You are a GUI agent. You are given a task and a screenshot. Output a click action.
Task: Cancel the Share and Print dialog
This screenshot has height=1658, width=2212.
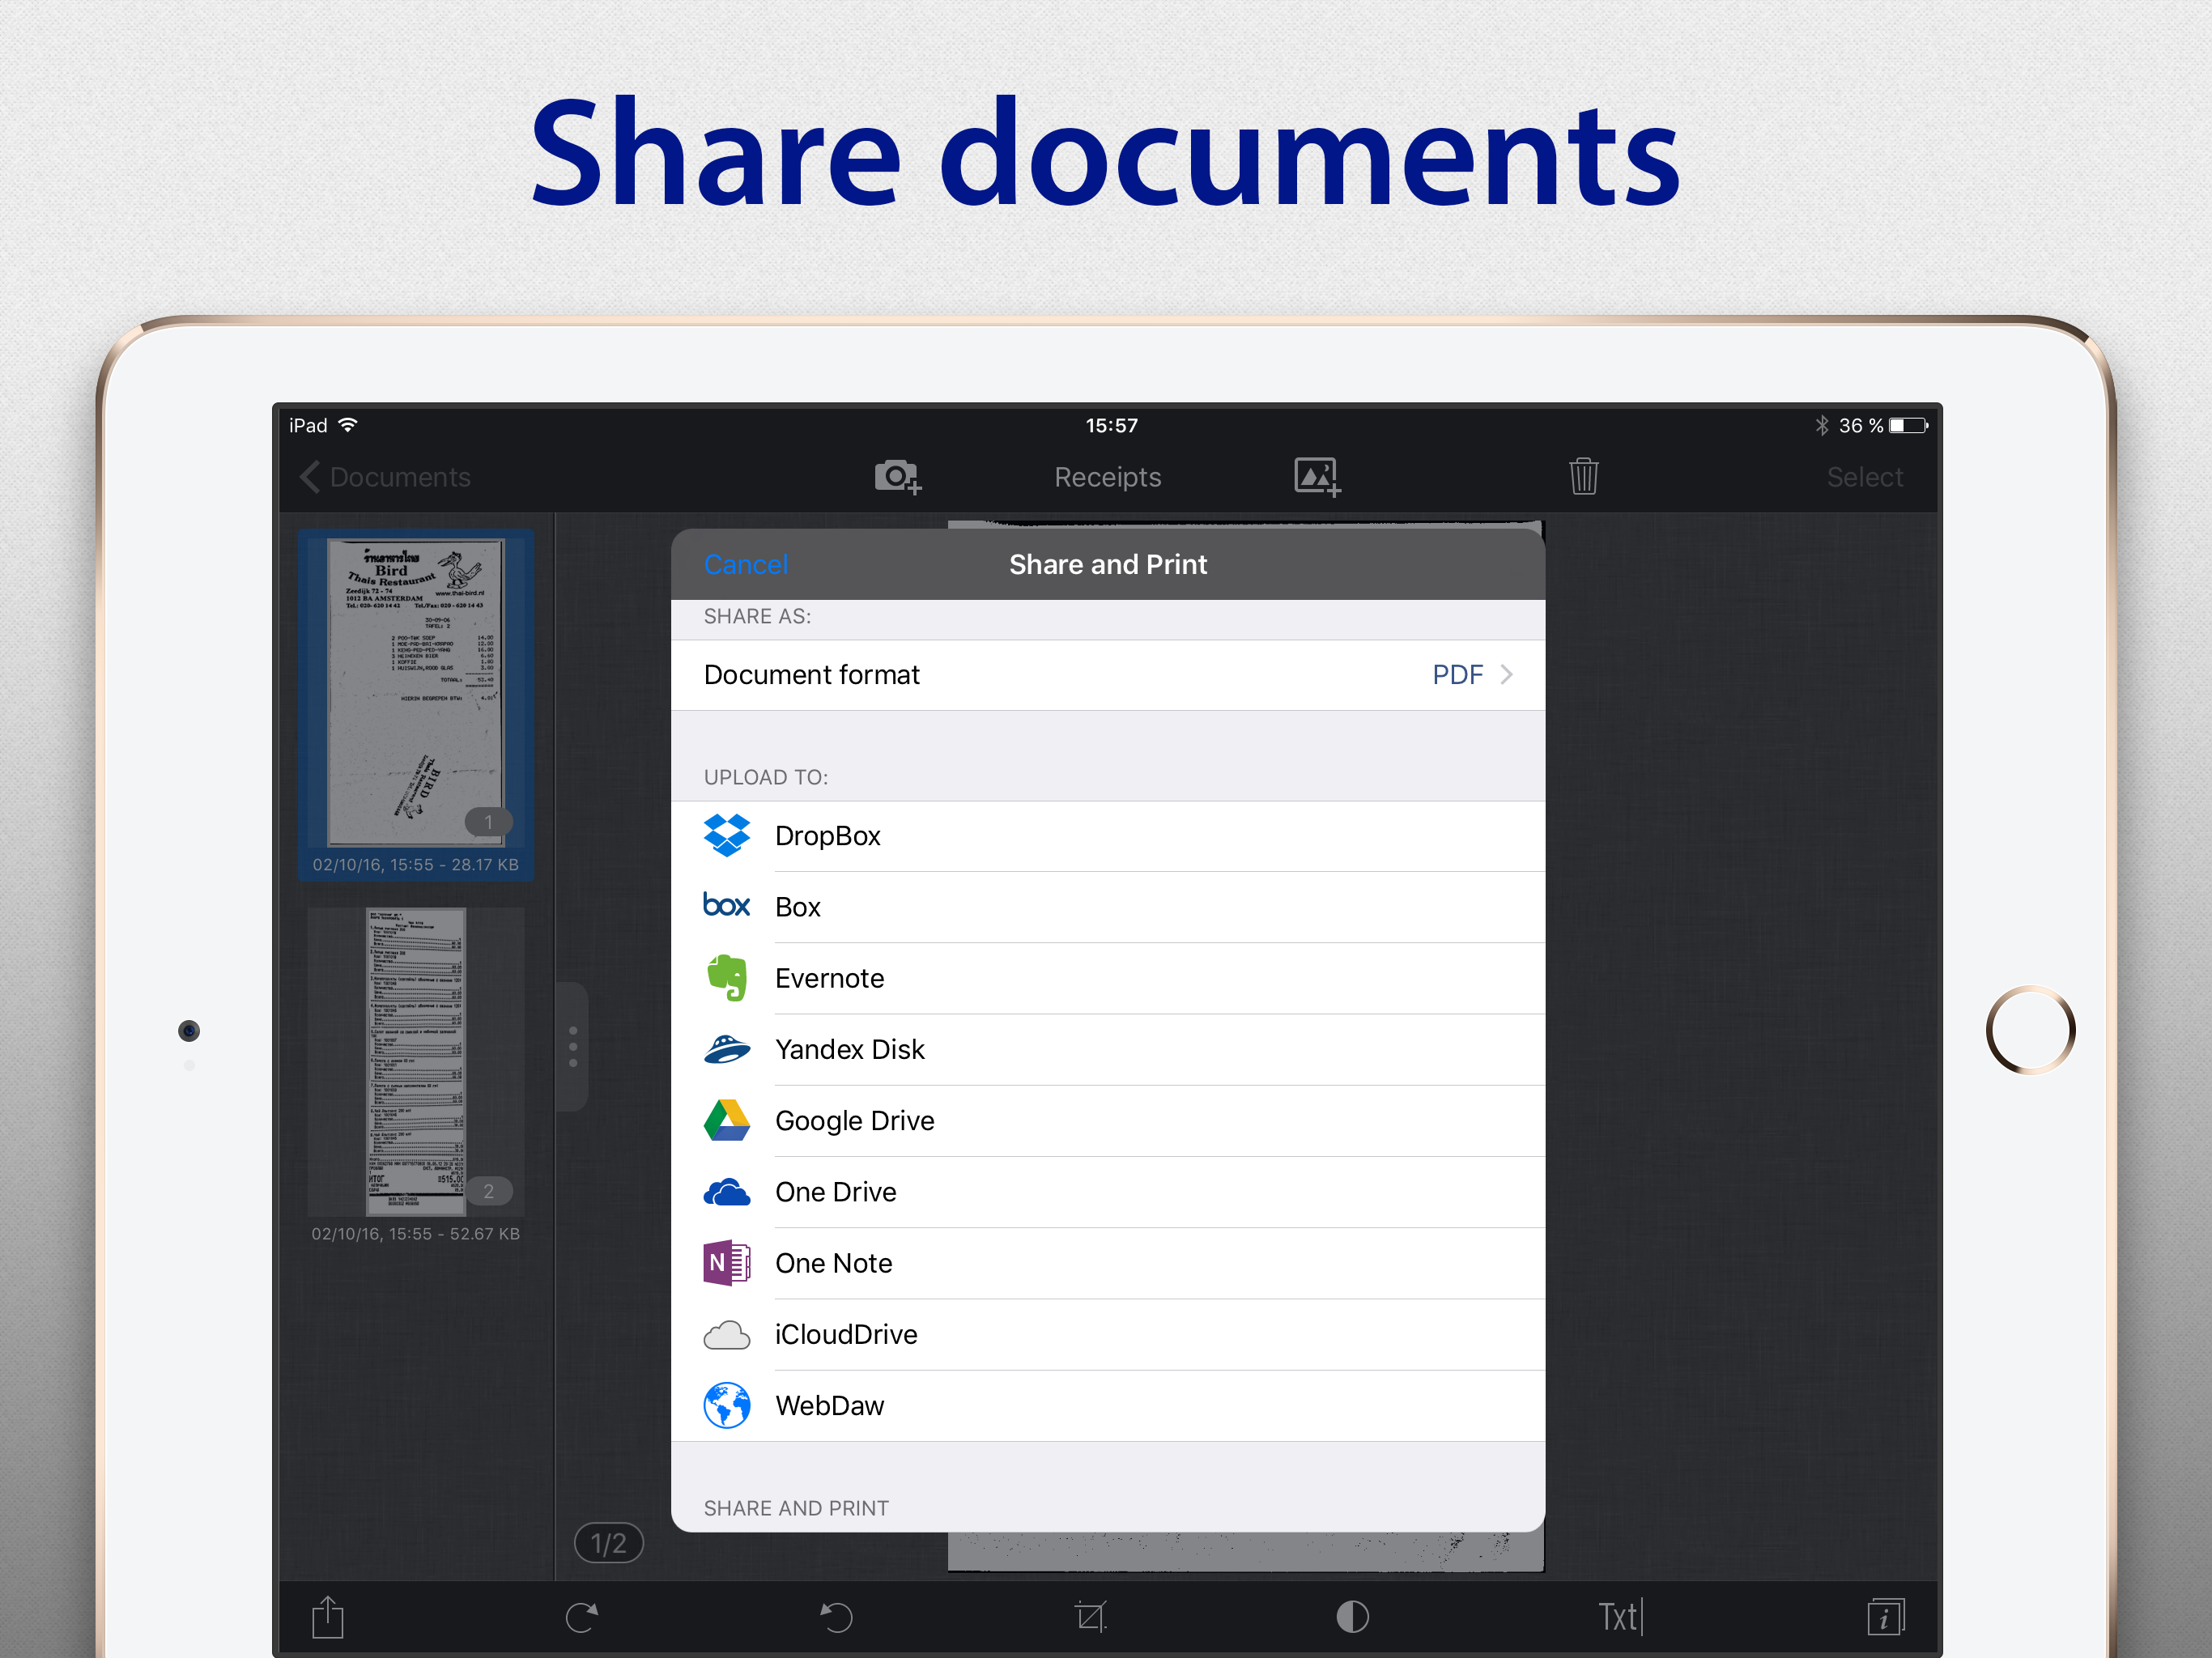746,565
